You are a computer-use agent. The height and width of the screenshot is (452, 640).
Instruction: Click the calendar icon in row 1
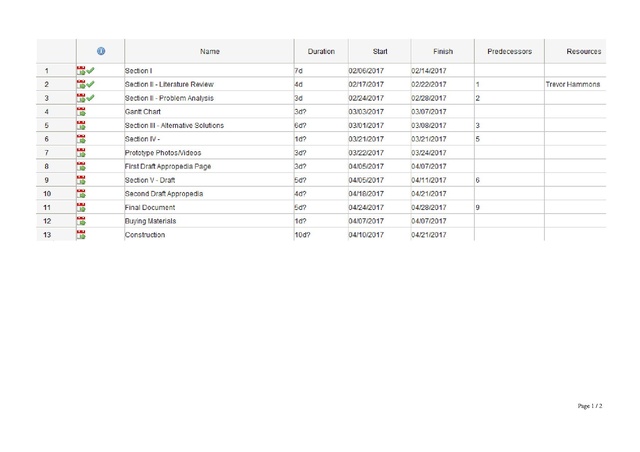pyautogui.click(x=81, y=71)
